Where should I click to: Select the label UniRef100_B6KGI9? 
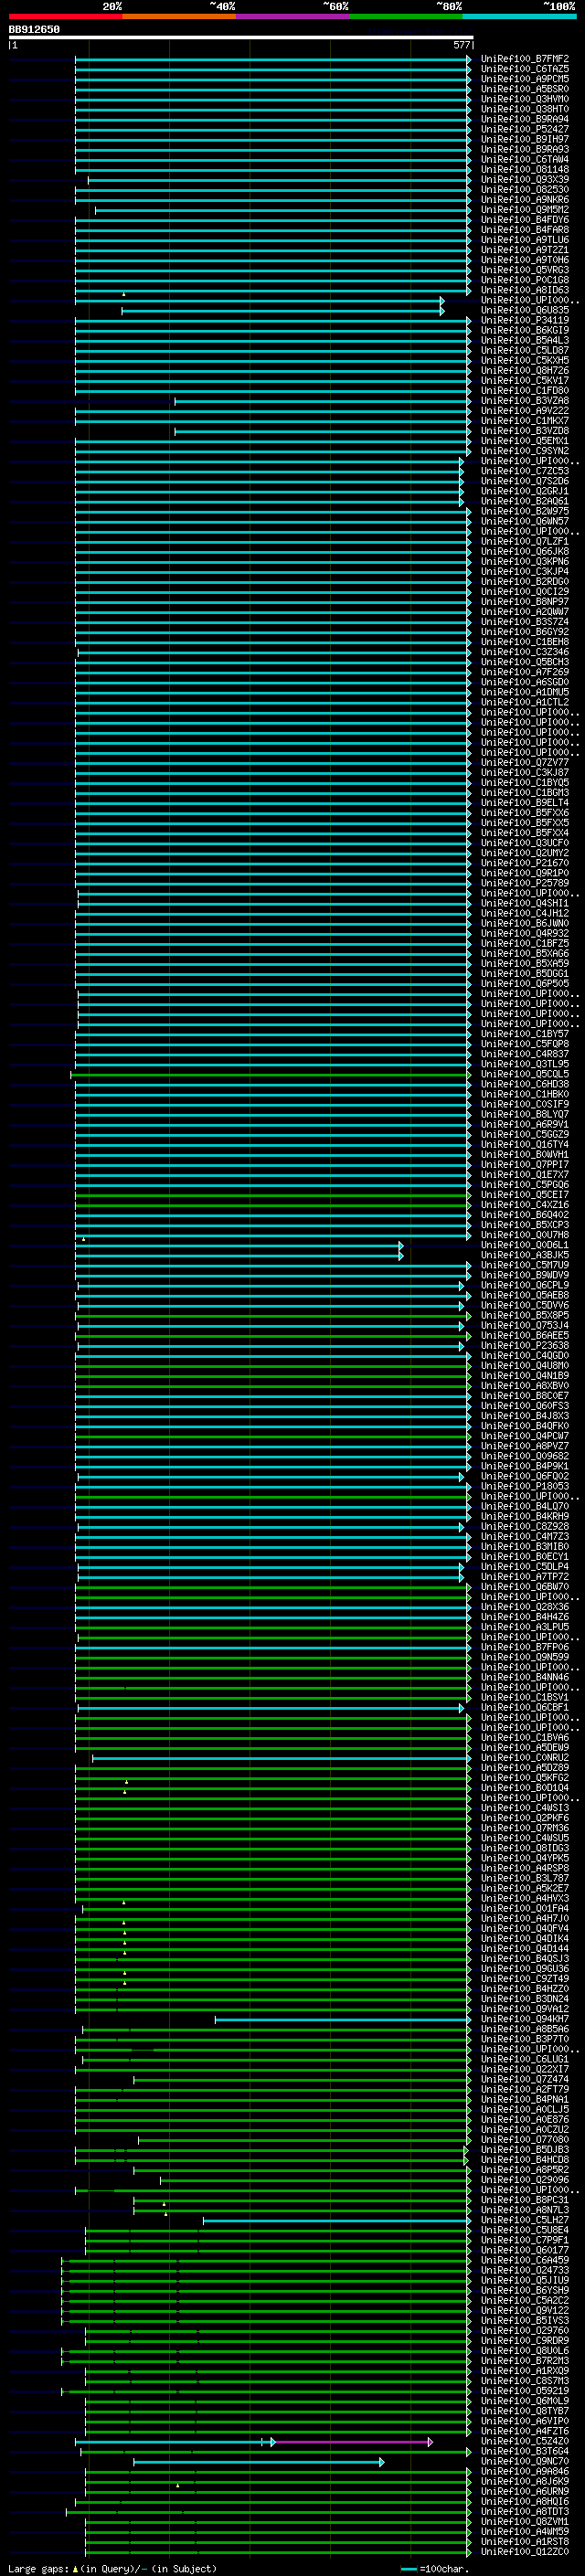coord(525,330)
